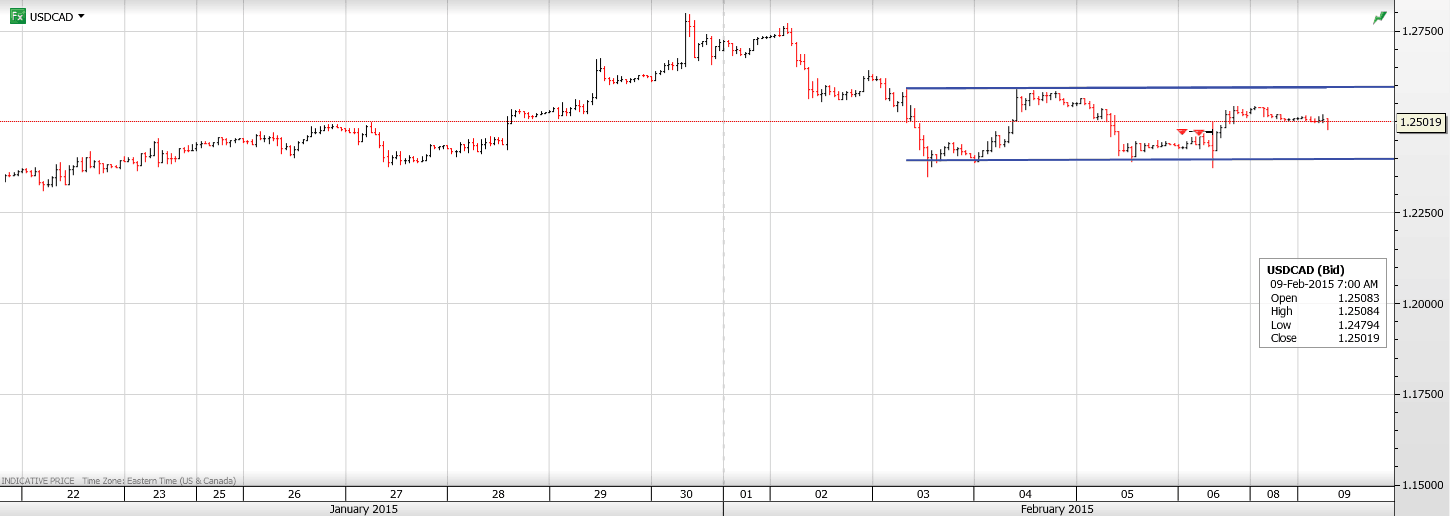Click date 04 on the time axis
Screen dimensions: 1450x516
click(x=1025, y=494)
